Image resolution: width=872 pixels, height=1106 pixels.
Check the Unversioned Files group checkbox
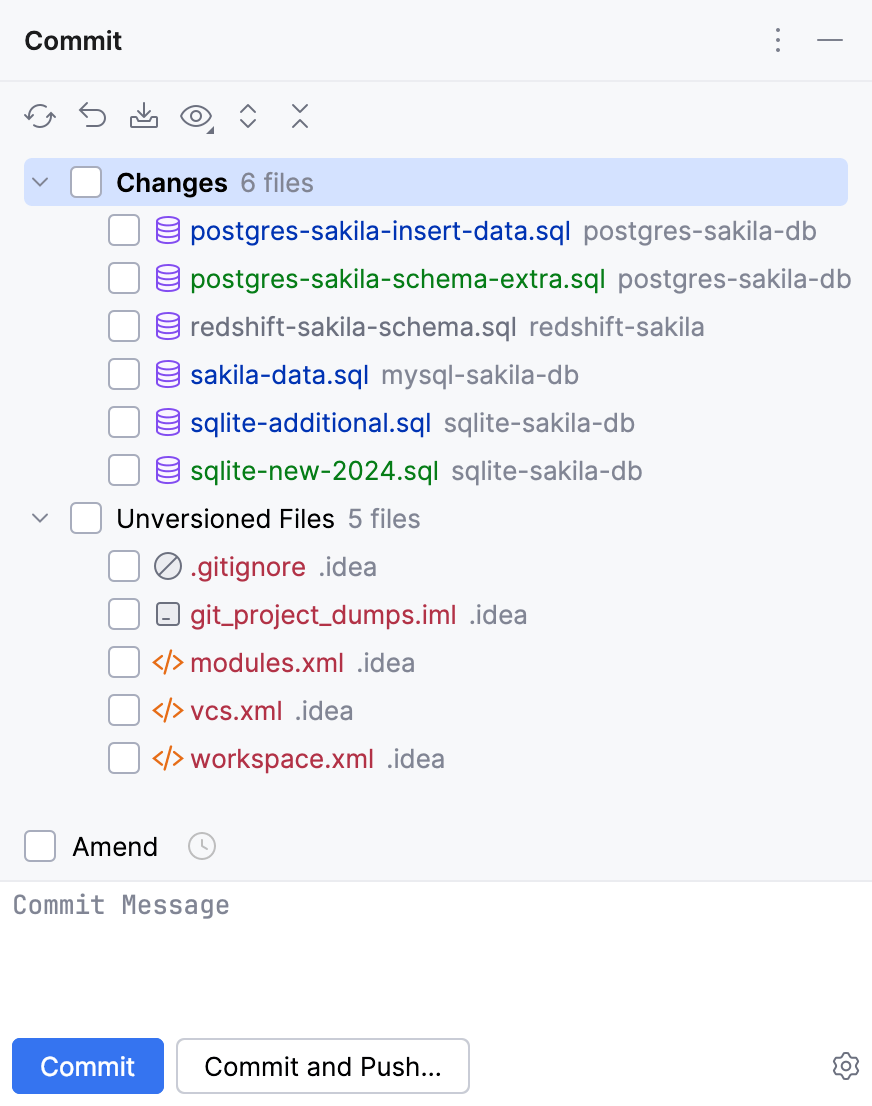86,518
